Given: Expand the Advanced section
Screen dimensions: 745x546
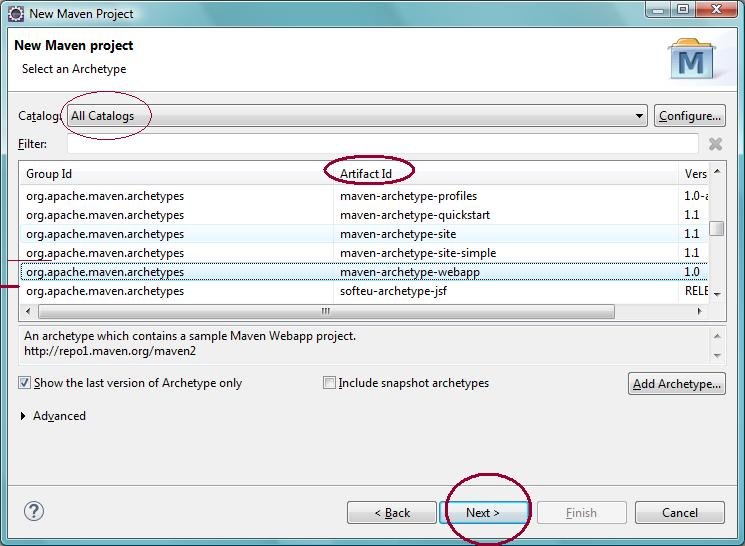Looking at the screenshot, I should click(x=23, y=416).
